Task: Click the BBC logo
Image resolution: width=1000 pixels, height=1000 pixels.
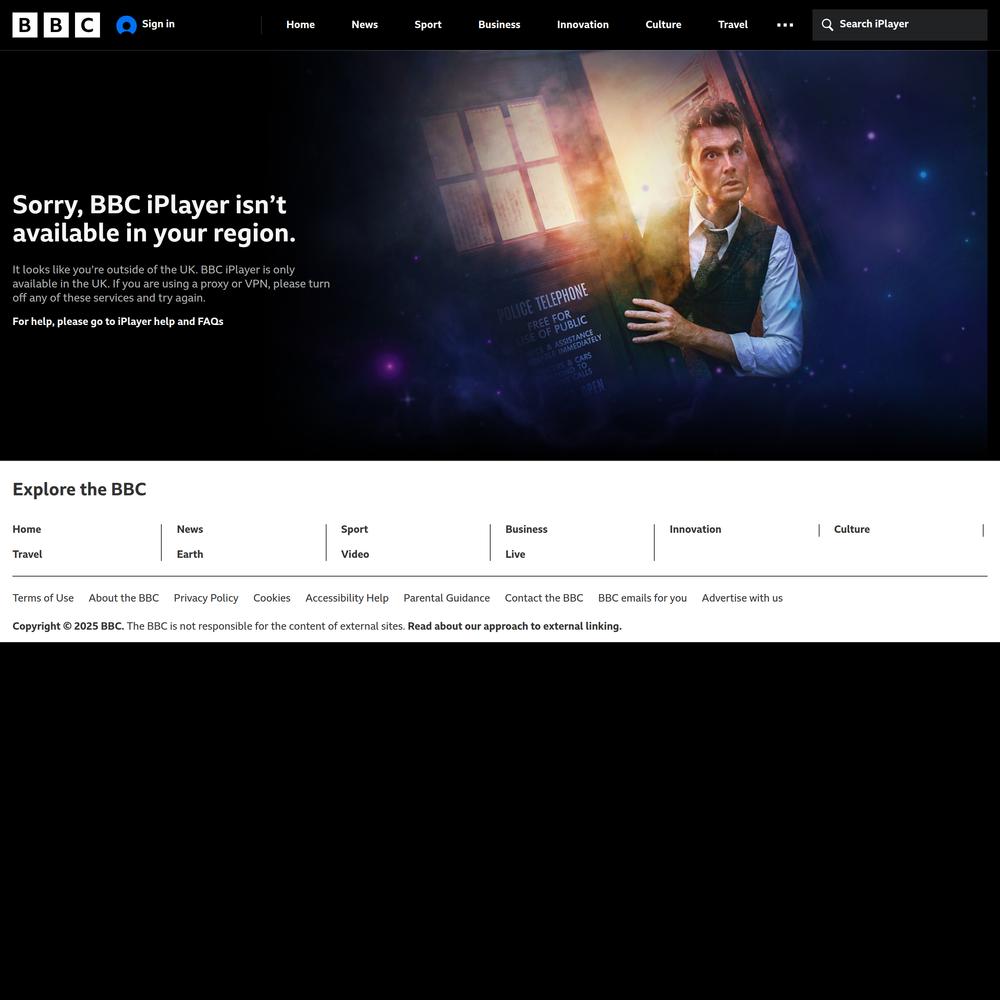Action: [x=56, y=25]
